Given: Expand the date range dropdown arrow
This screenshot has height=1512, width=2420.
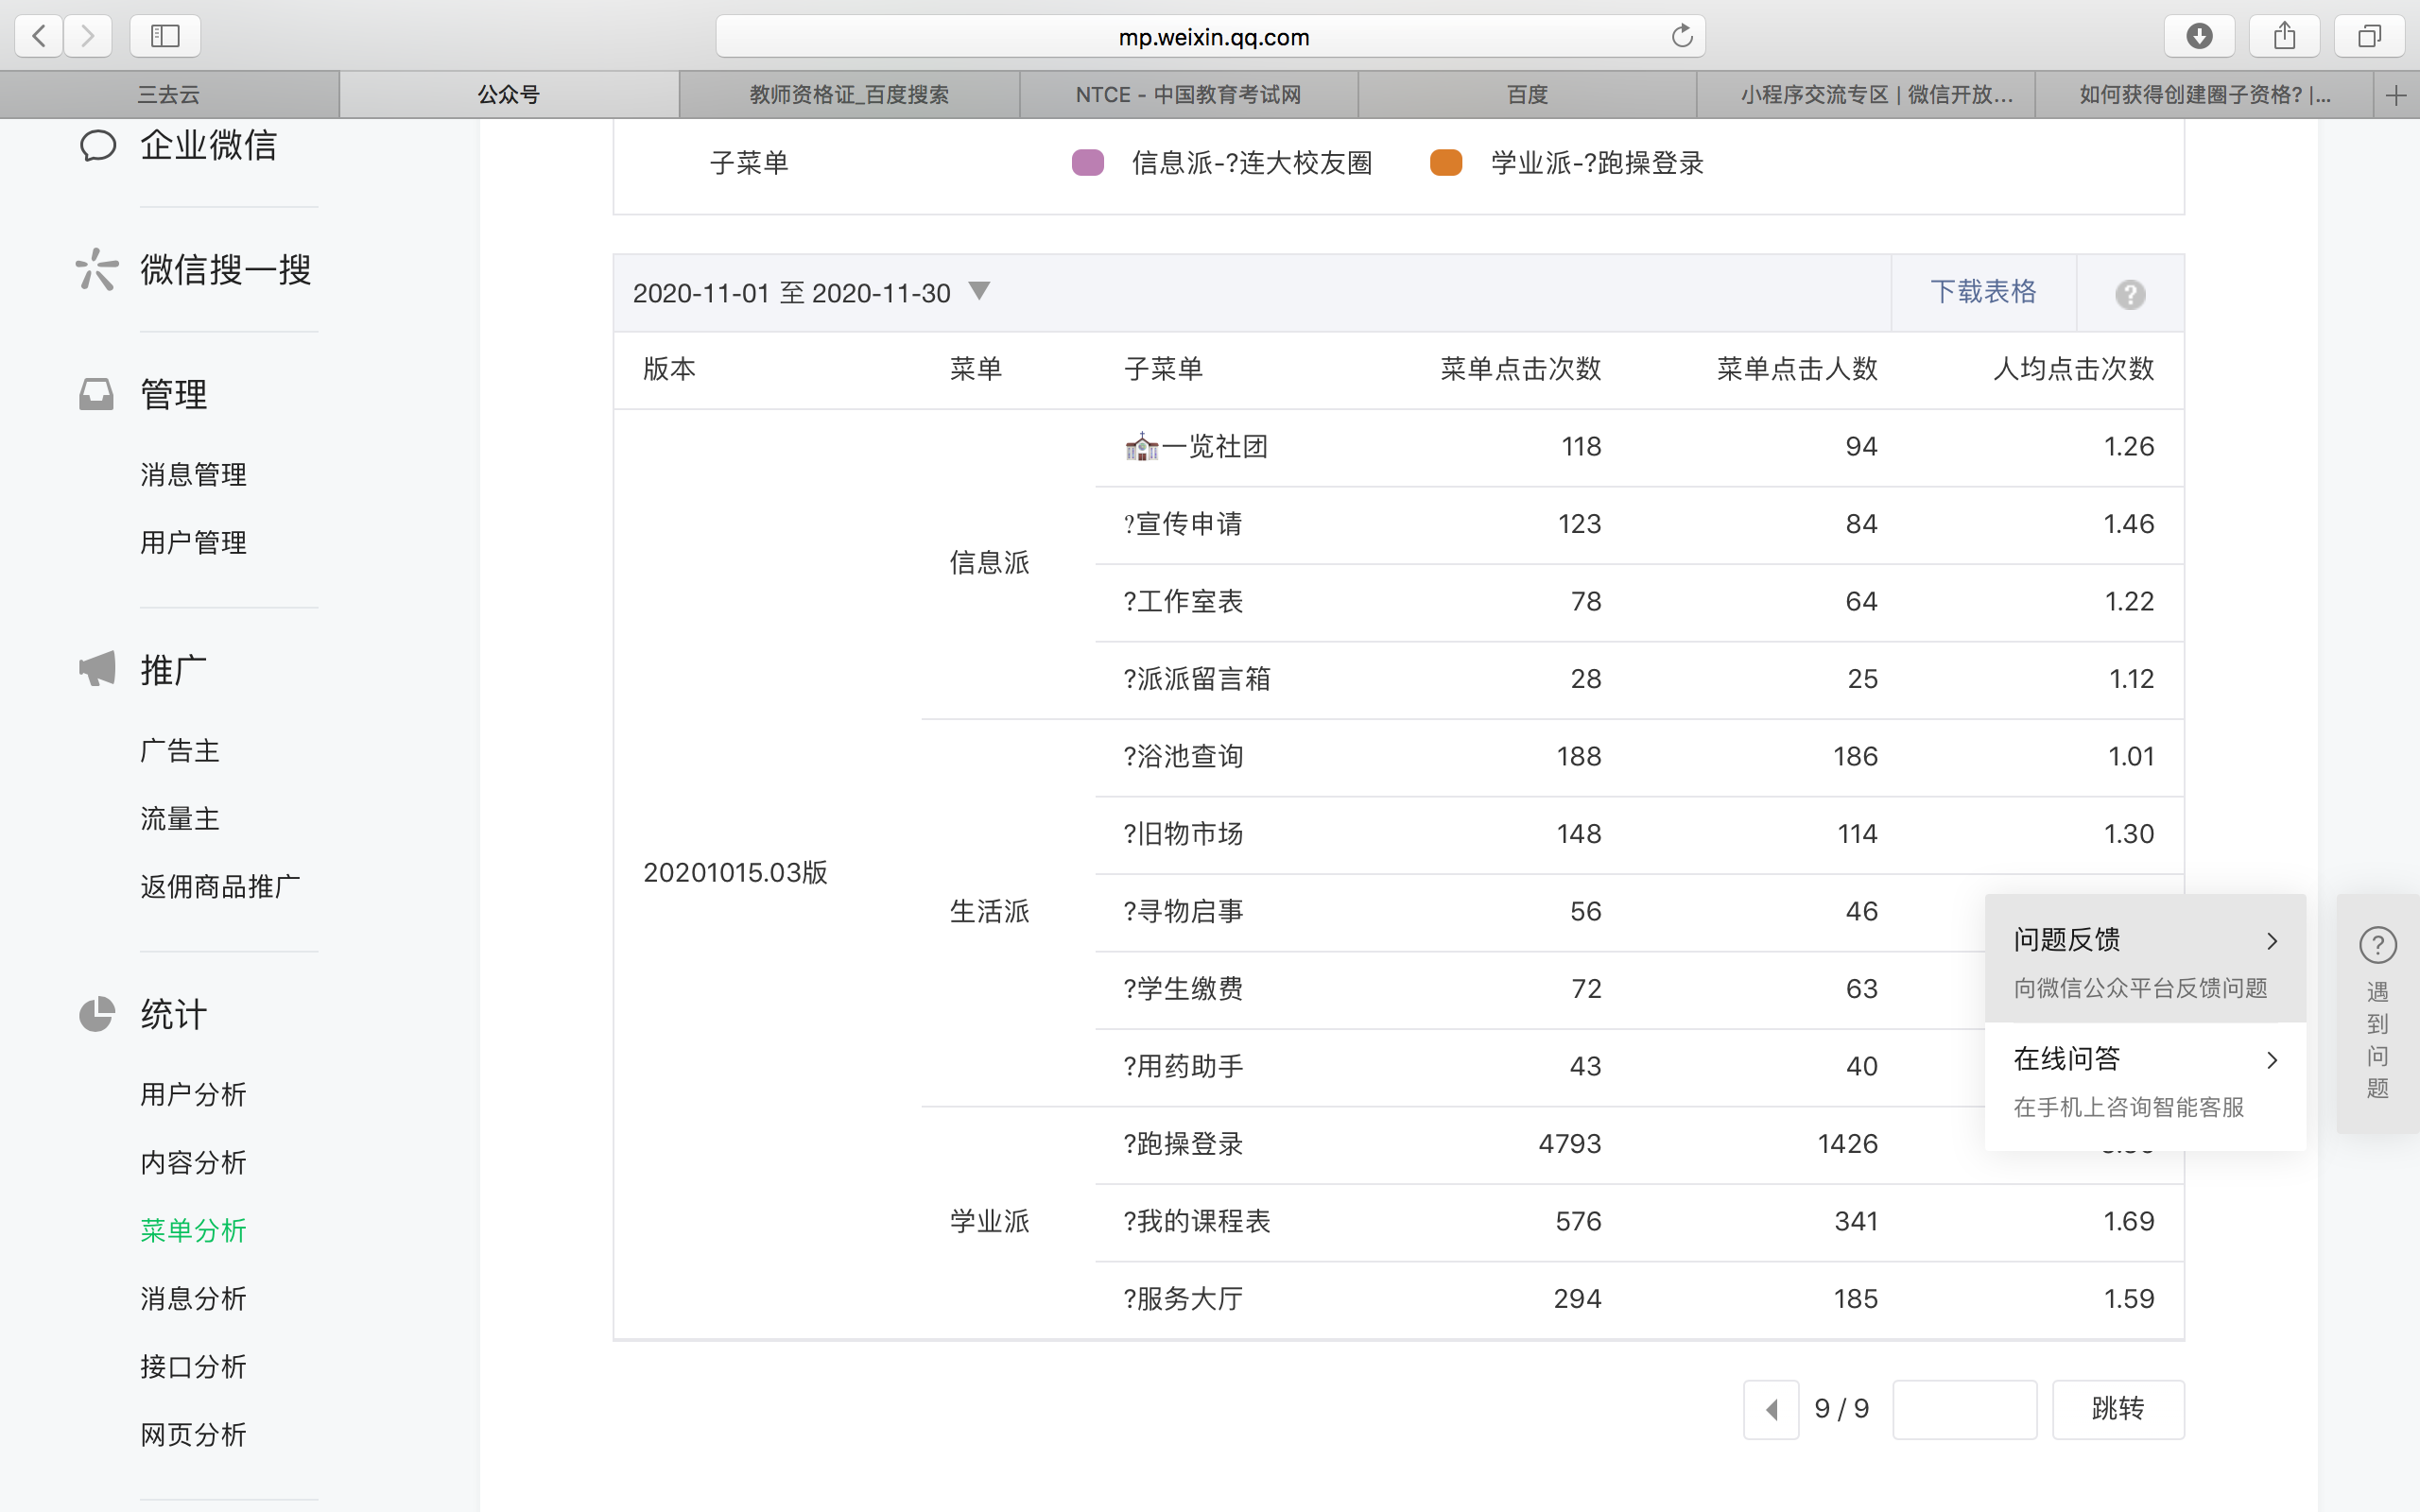Looking at the screenshot, I should click(979, 291).
